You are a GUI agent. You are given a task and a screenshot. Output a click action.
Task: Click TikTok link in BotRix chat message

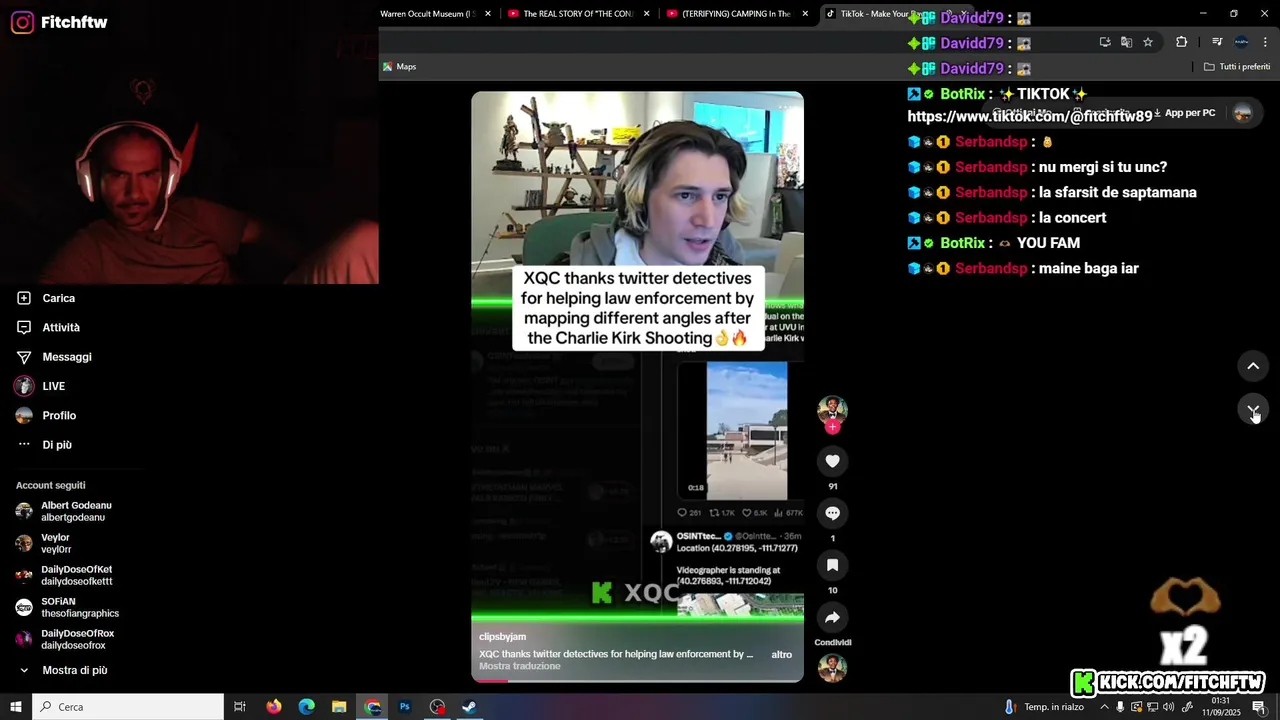click(x=1030, y=117)
